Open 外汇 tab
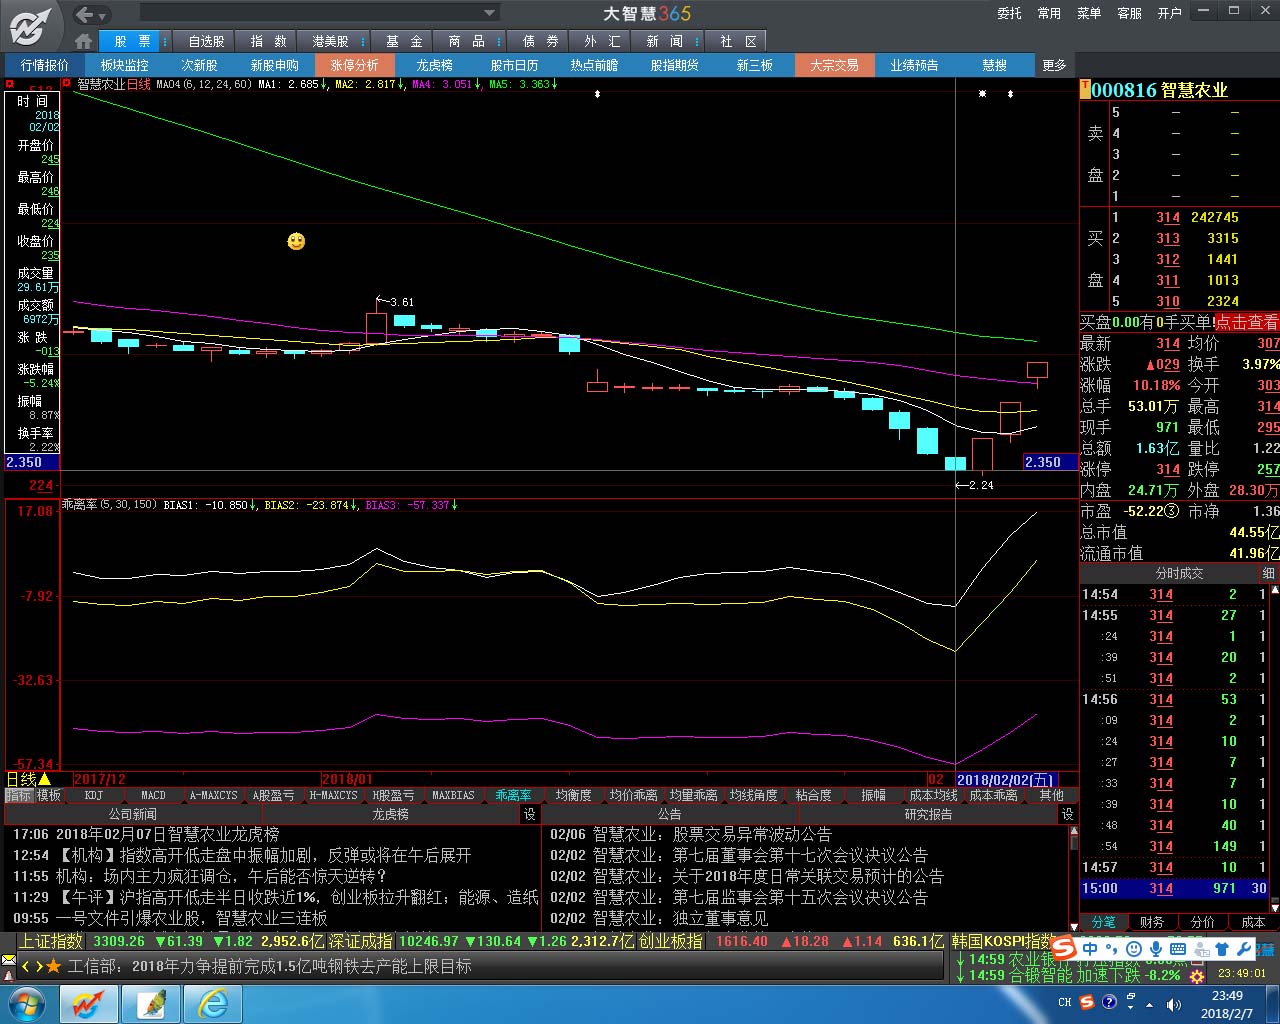Viewport: 1280px width, 1024px height. (x=602, y=41)
